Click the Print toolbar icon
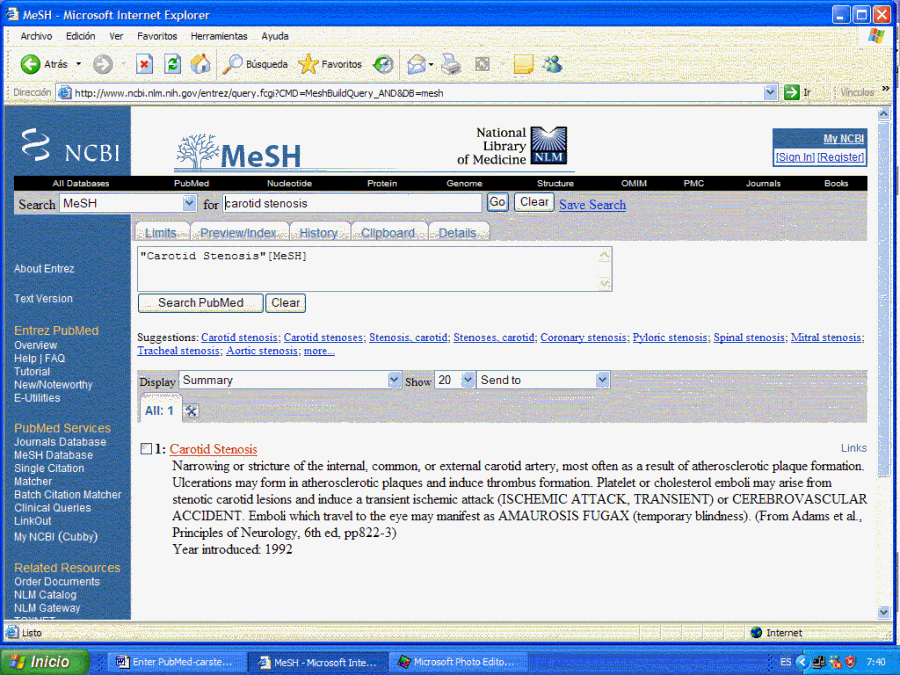The image size is (900, 675). pyautogui.click(x=451, y=64)
